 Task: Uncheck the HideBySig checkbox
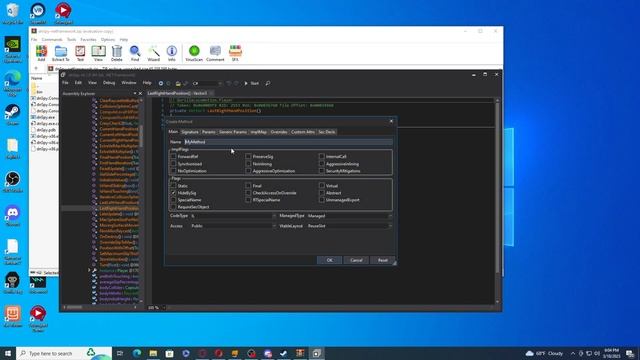[173, 193]
